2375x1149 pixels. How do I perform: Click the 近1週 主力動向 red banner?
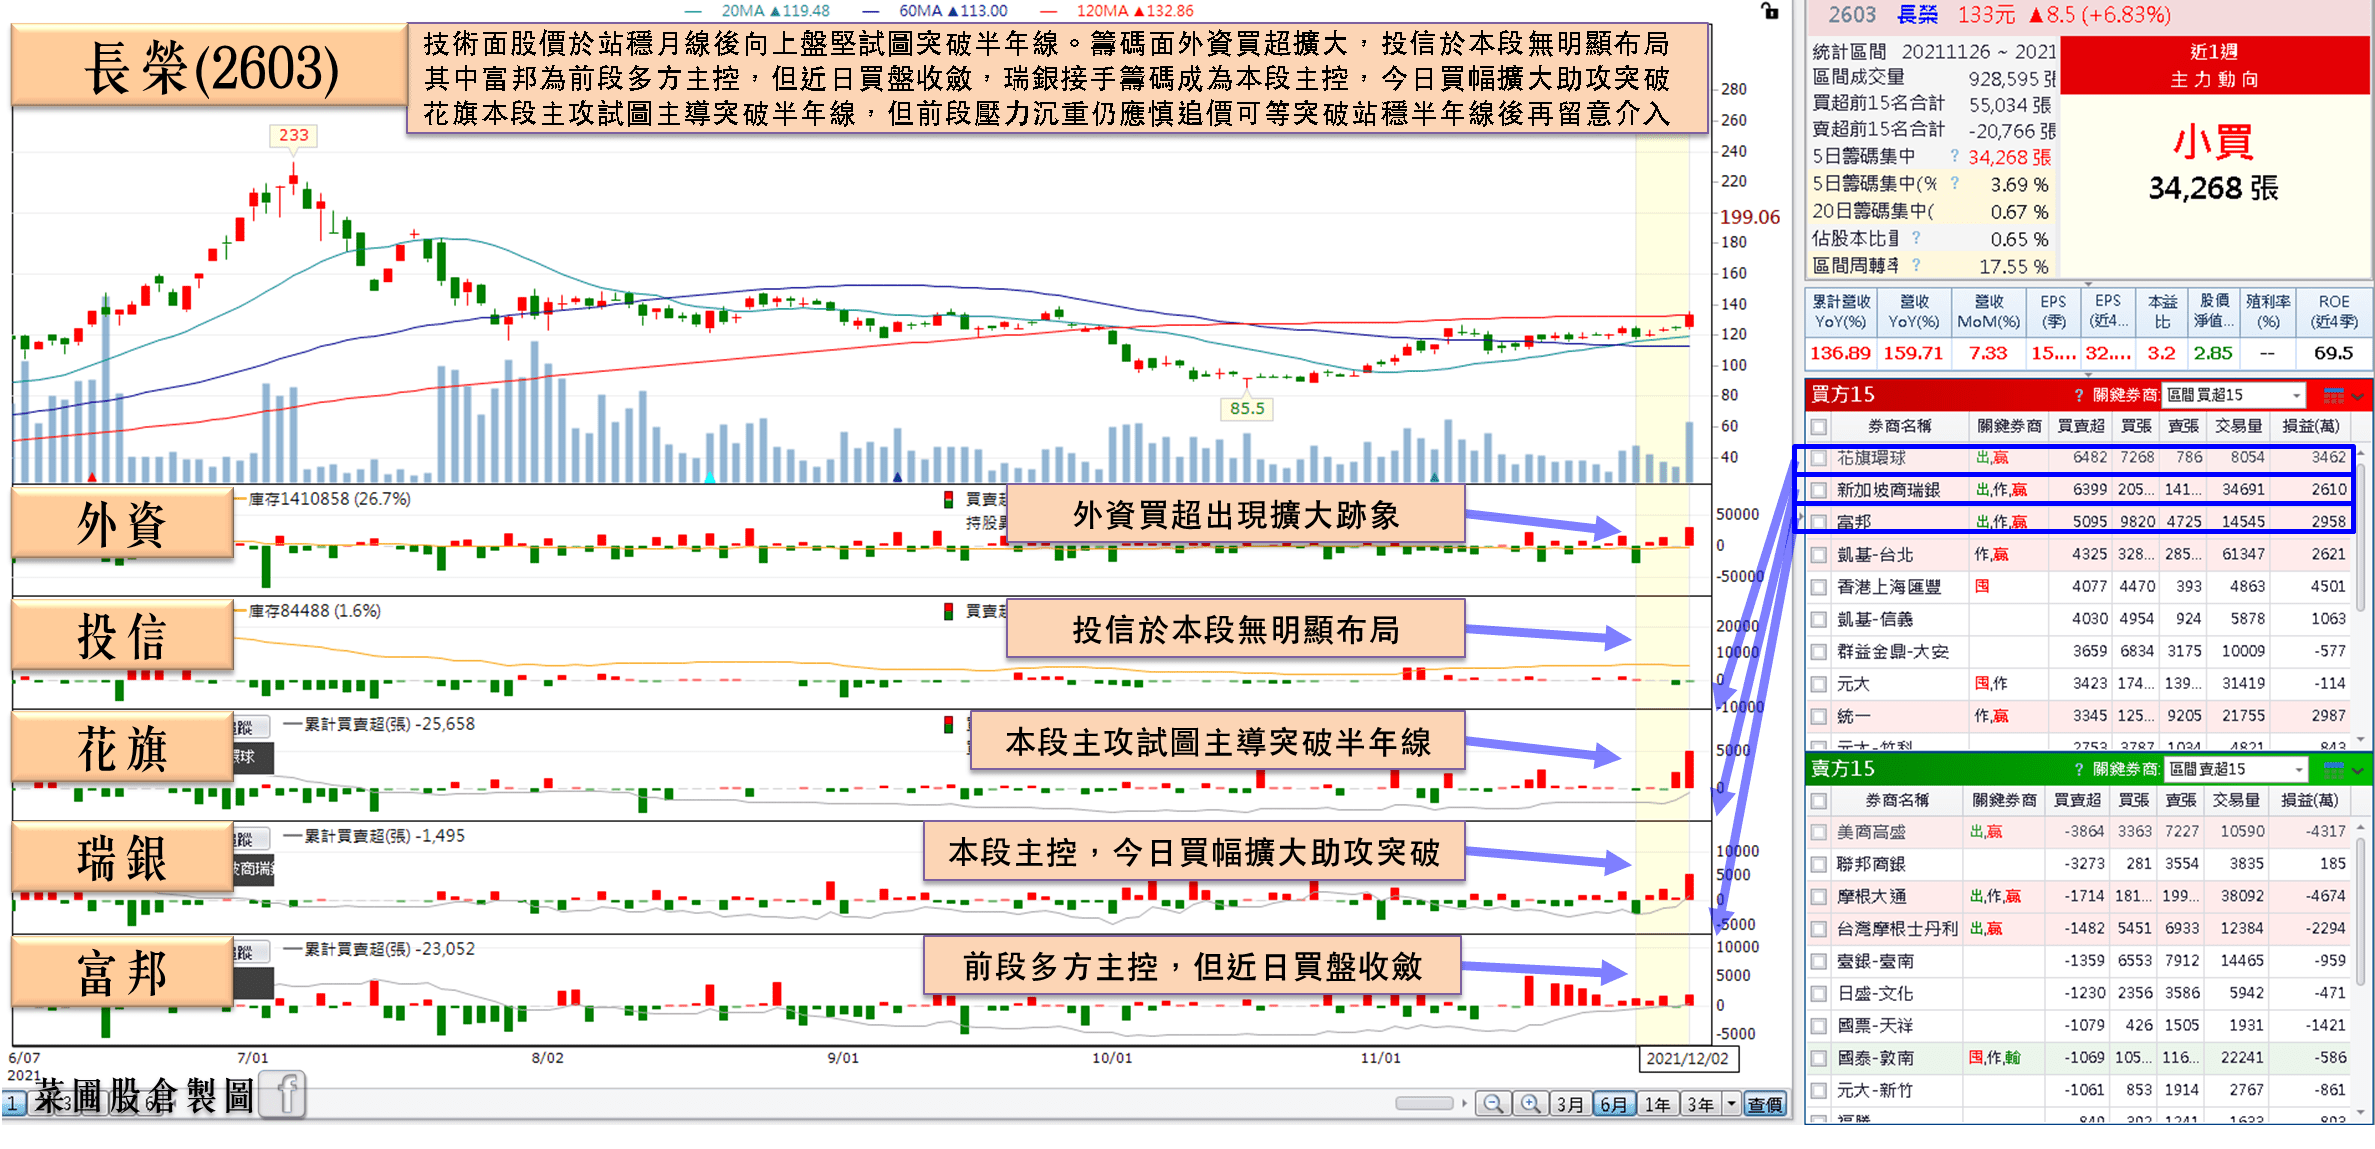pos(2214,66)
